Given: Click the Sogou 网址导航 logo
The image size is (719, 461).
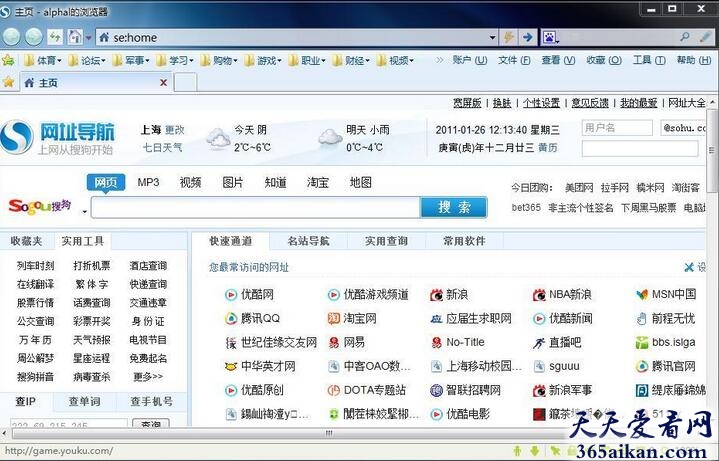Looking at the screenshot, I should click(58, 138).
